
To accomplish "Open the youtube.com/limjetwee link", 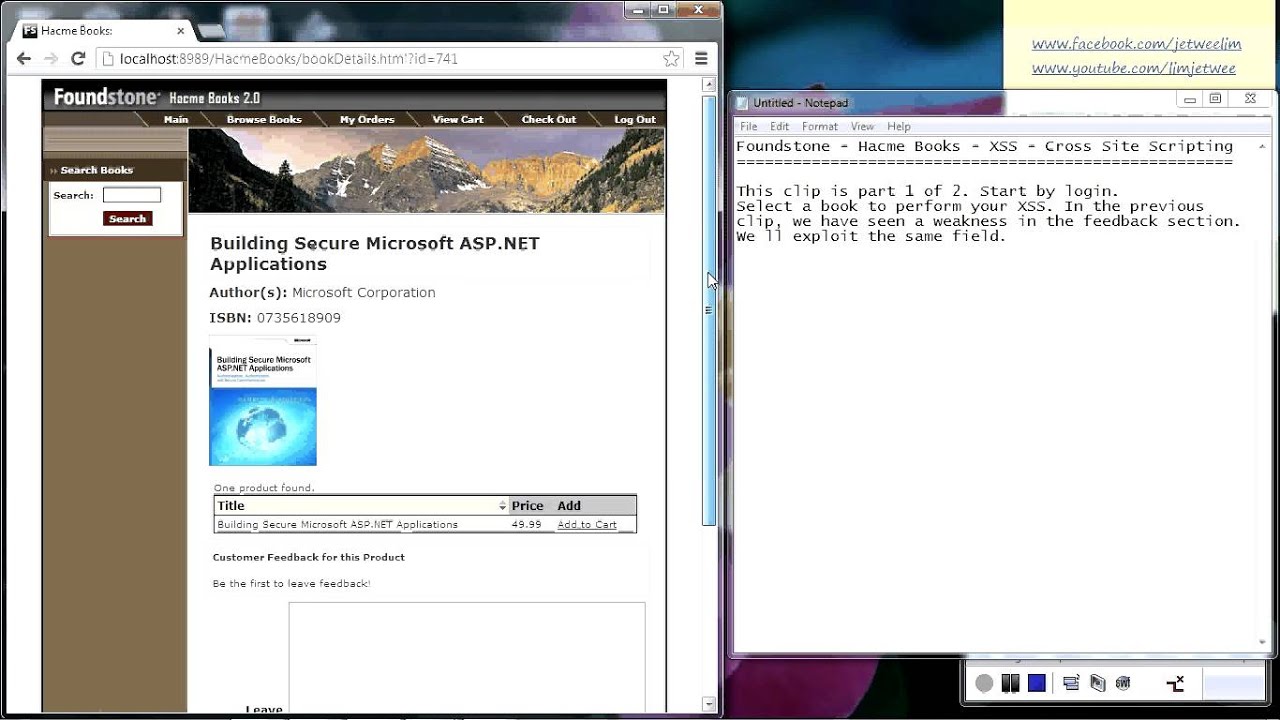I will [1133, 68].
